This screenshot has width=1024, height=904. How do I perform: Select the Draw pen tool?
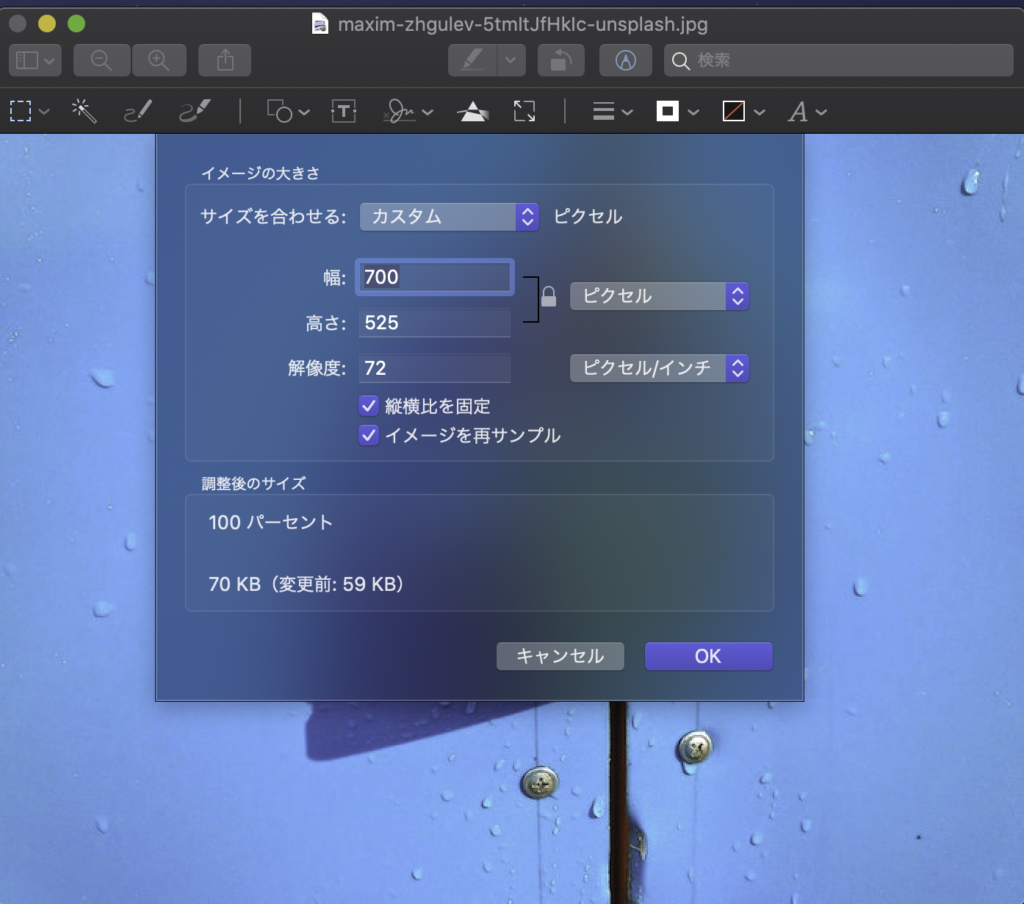(x=194, y=111)
